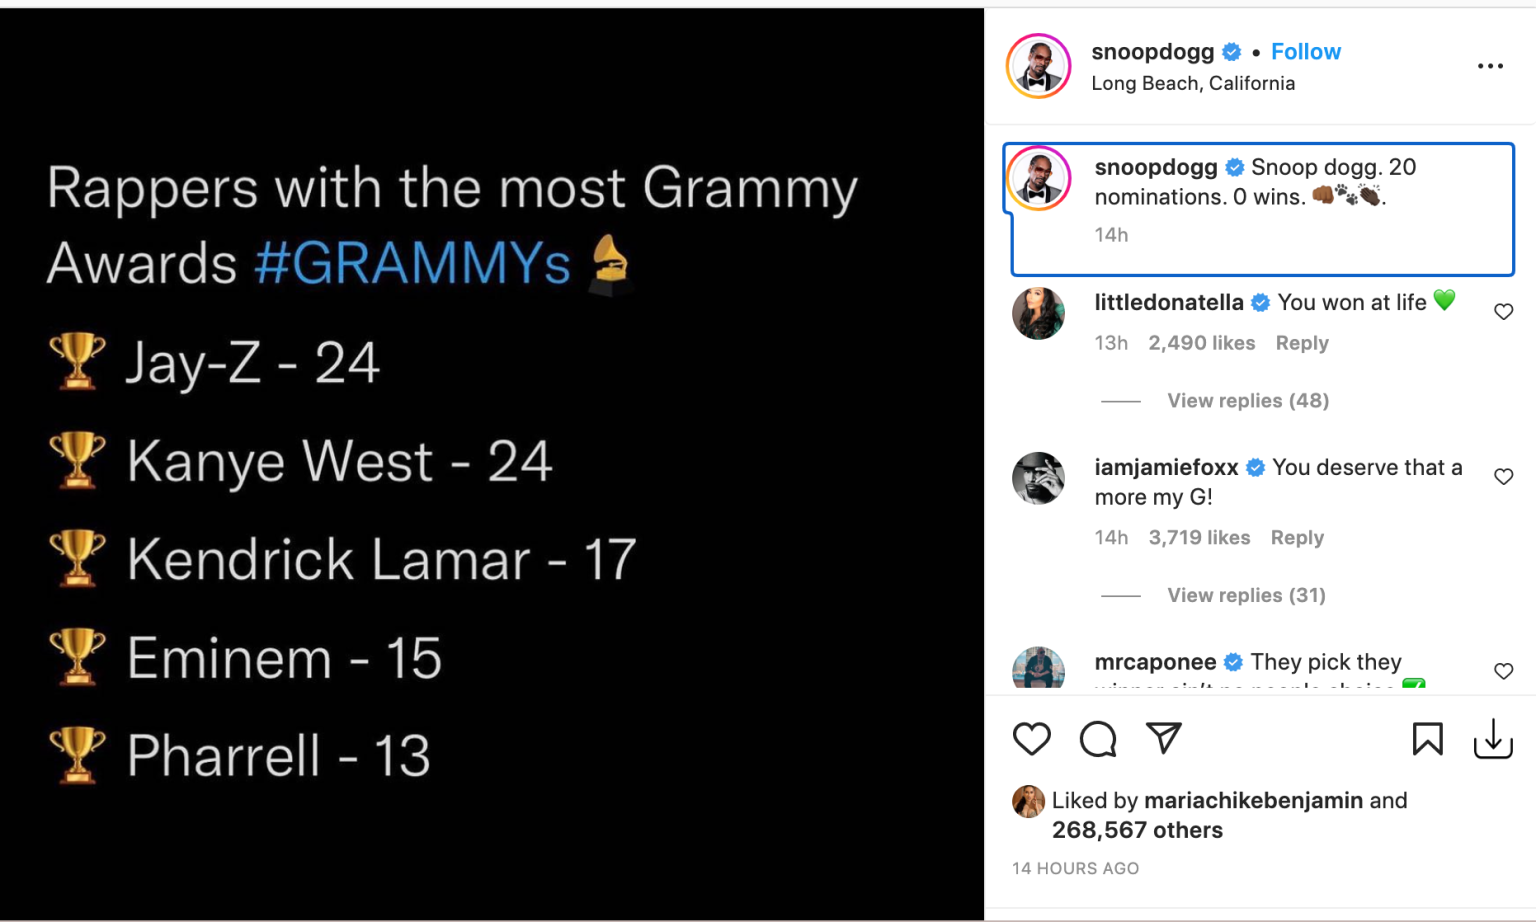Share the post via paper plane icon

coord(1164,738)
